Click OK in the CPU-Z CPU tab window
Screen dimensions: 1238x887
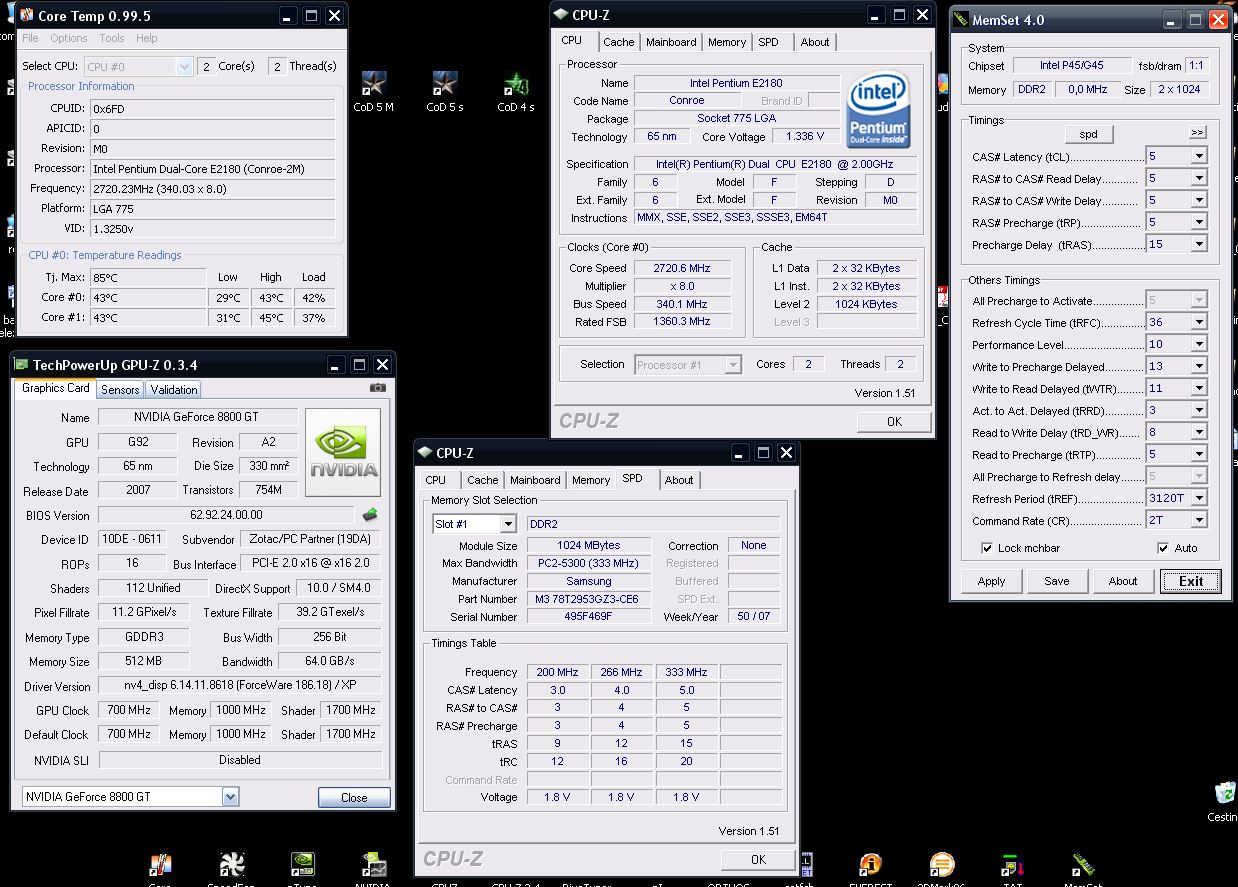[x=894, y=422]
